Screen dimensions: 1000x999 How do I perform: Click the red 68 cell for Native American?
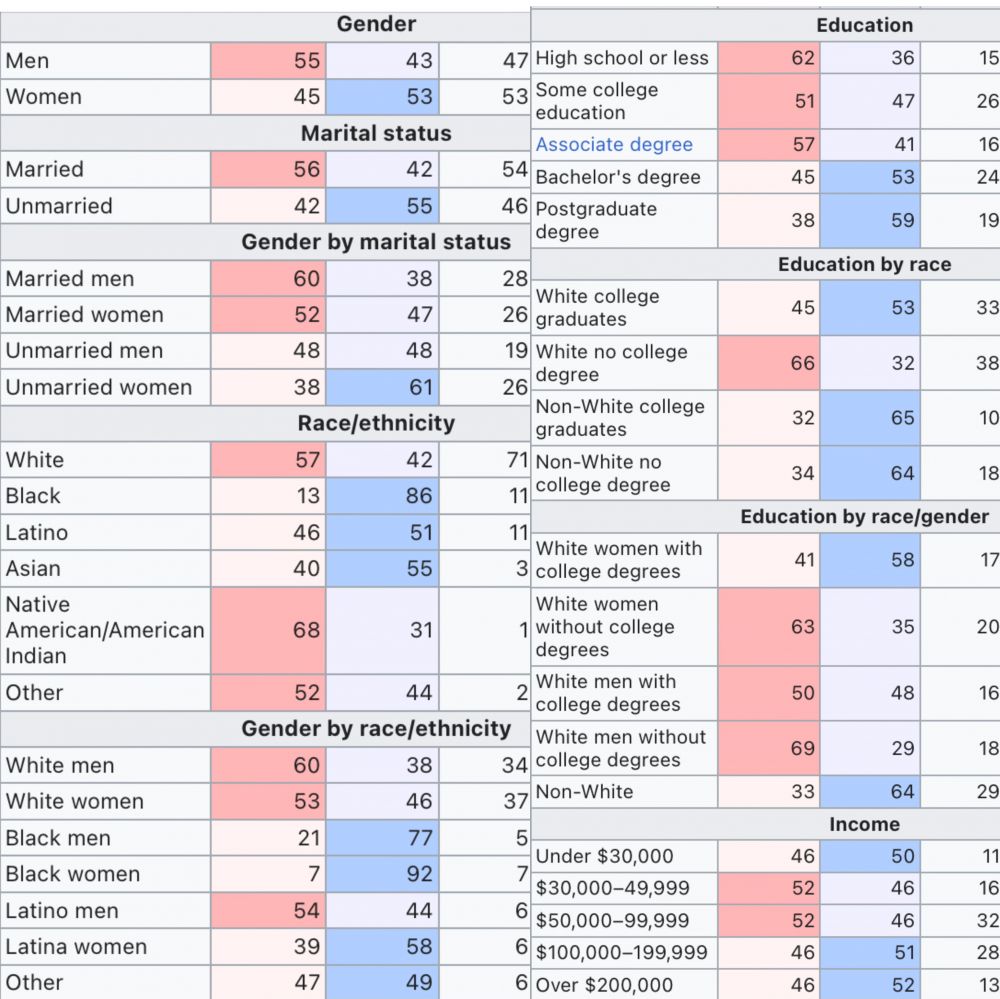pos(268,630)
